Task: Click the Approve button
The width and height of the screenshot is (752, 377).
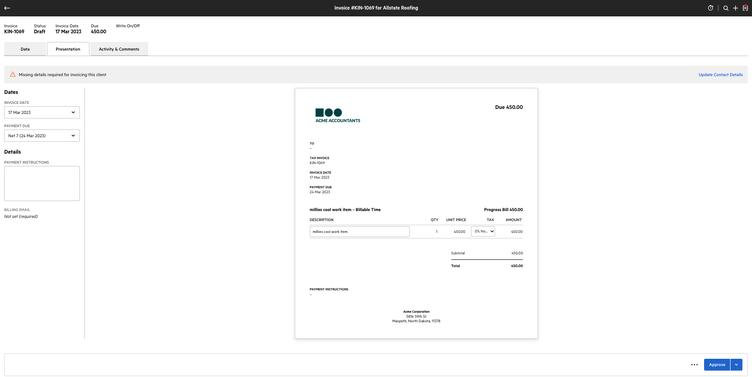Action: (717, 365)
